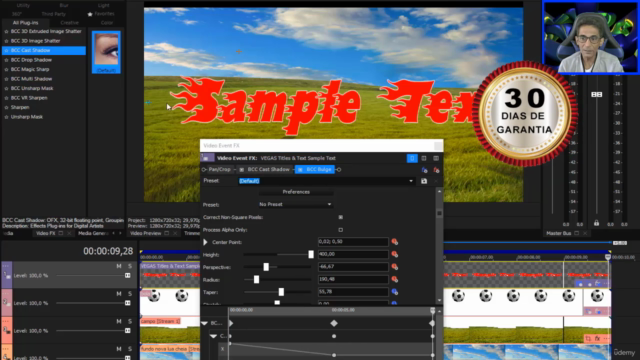This screenshot has width=640, height=360.
Task: Click the Height value field
Action: (353, 254)
